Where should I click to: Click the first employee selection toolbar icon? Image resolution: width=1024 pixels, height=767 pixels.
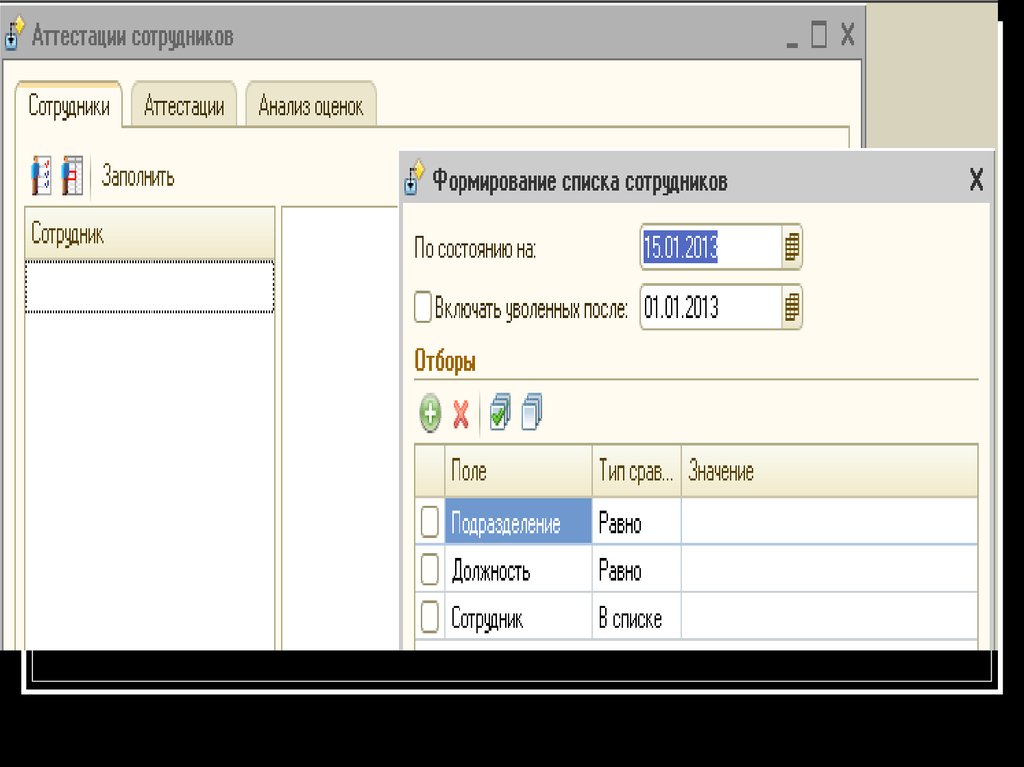pos(41,176)
